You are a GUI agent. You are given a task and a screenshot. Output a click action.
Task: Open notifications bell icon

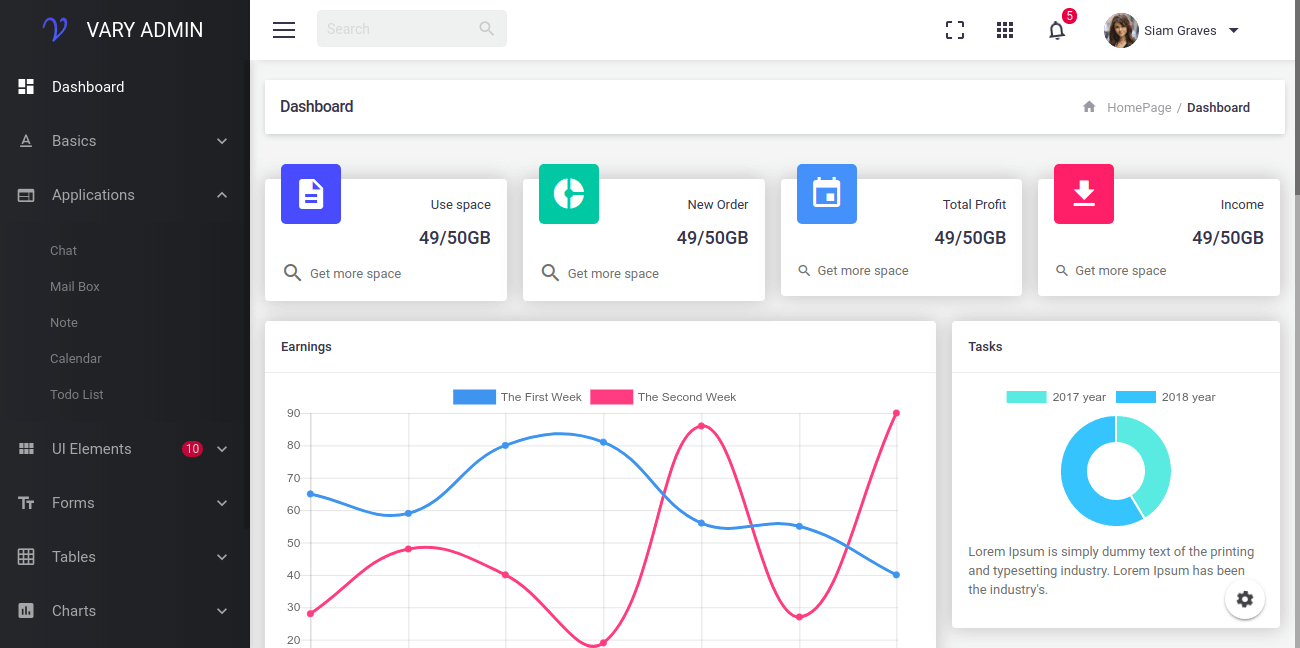1056,30
